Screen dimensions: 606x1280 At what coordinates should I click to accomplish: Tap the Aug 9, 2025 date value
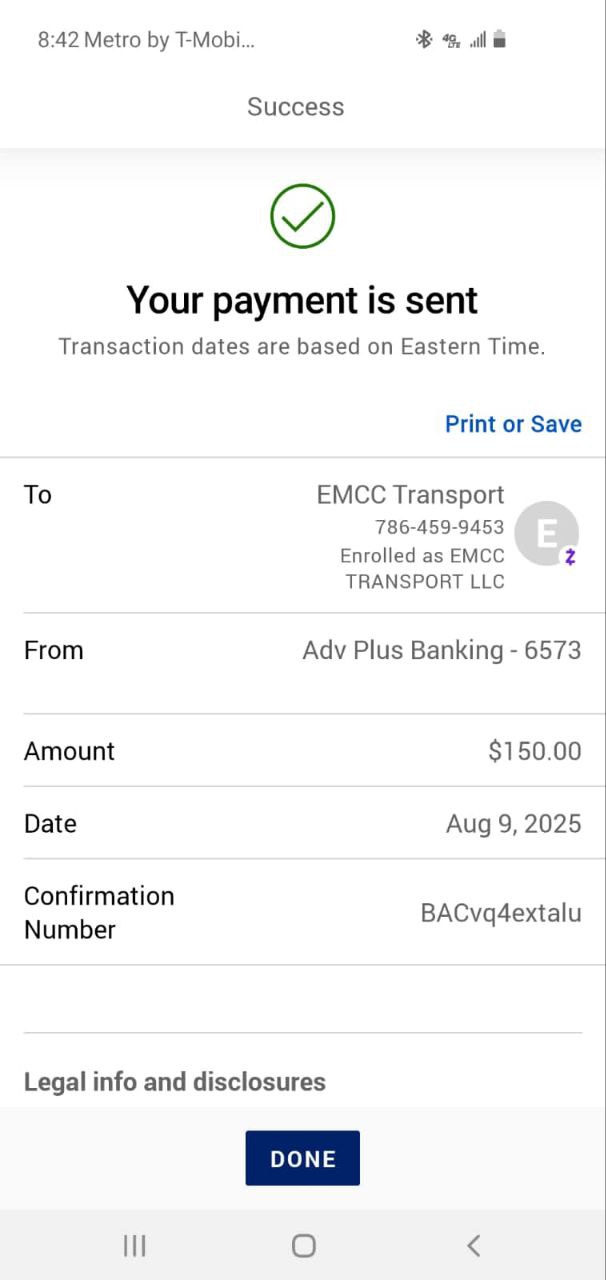click(x=513, y=824)
